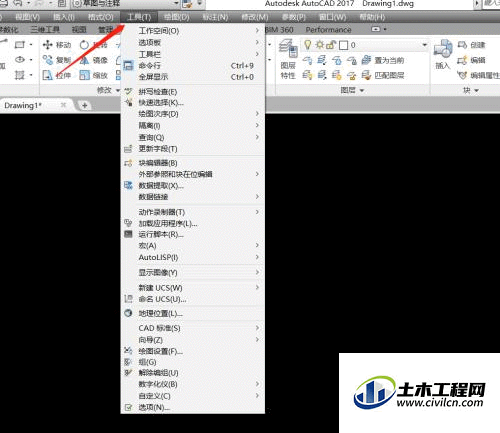
Task: Select the Scale (缩放) tool icon
Action: click(85, 75)
